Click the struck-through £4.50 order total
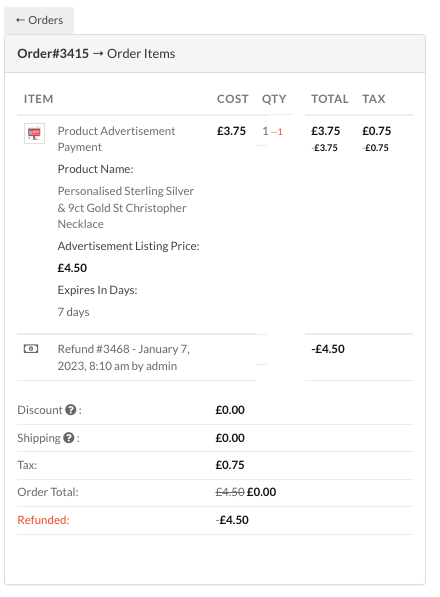440x597 pixels. 230,492
